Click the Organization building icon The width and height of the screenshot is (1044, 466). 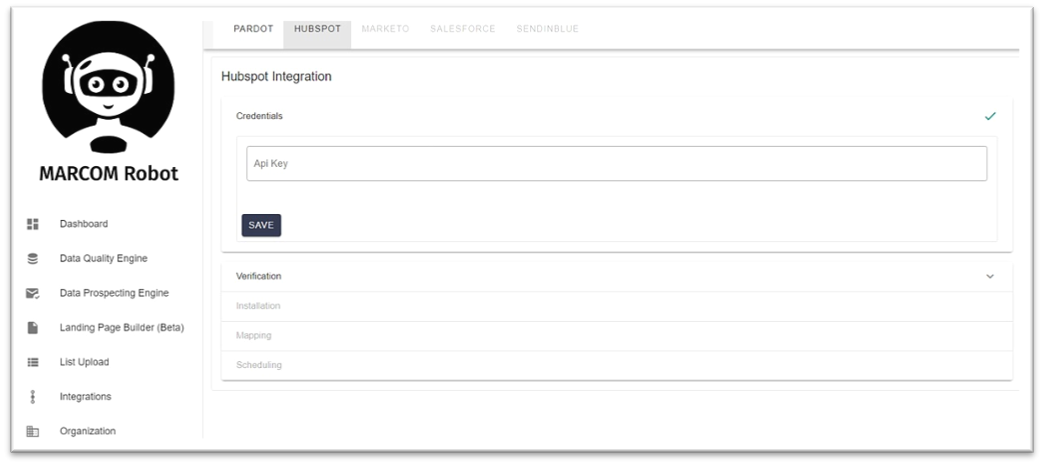[33, 431]
